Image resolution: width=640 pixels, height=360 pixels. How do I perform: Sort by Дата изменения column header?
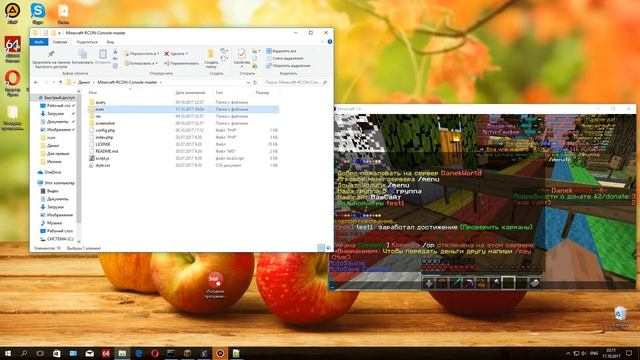[x=190, y=93]
